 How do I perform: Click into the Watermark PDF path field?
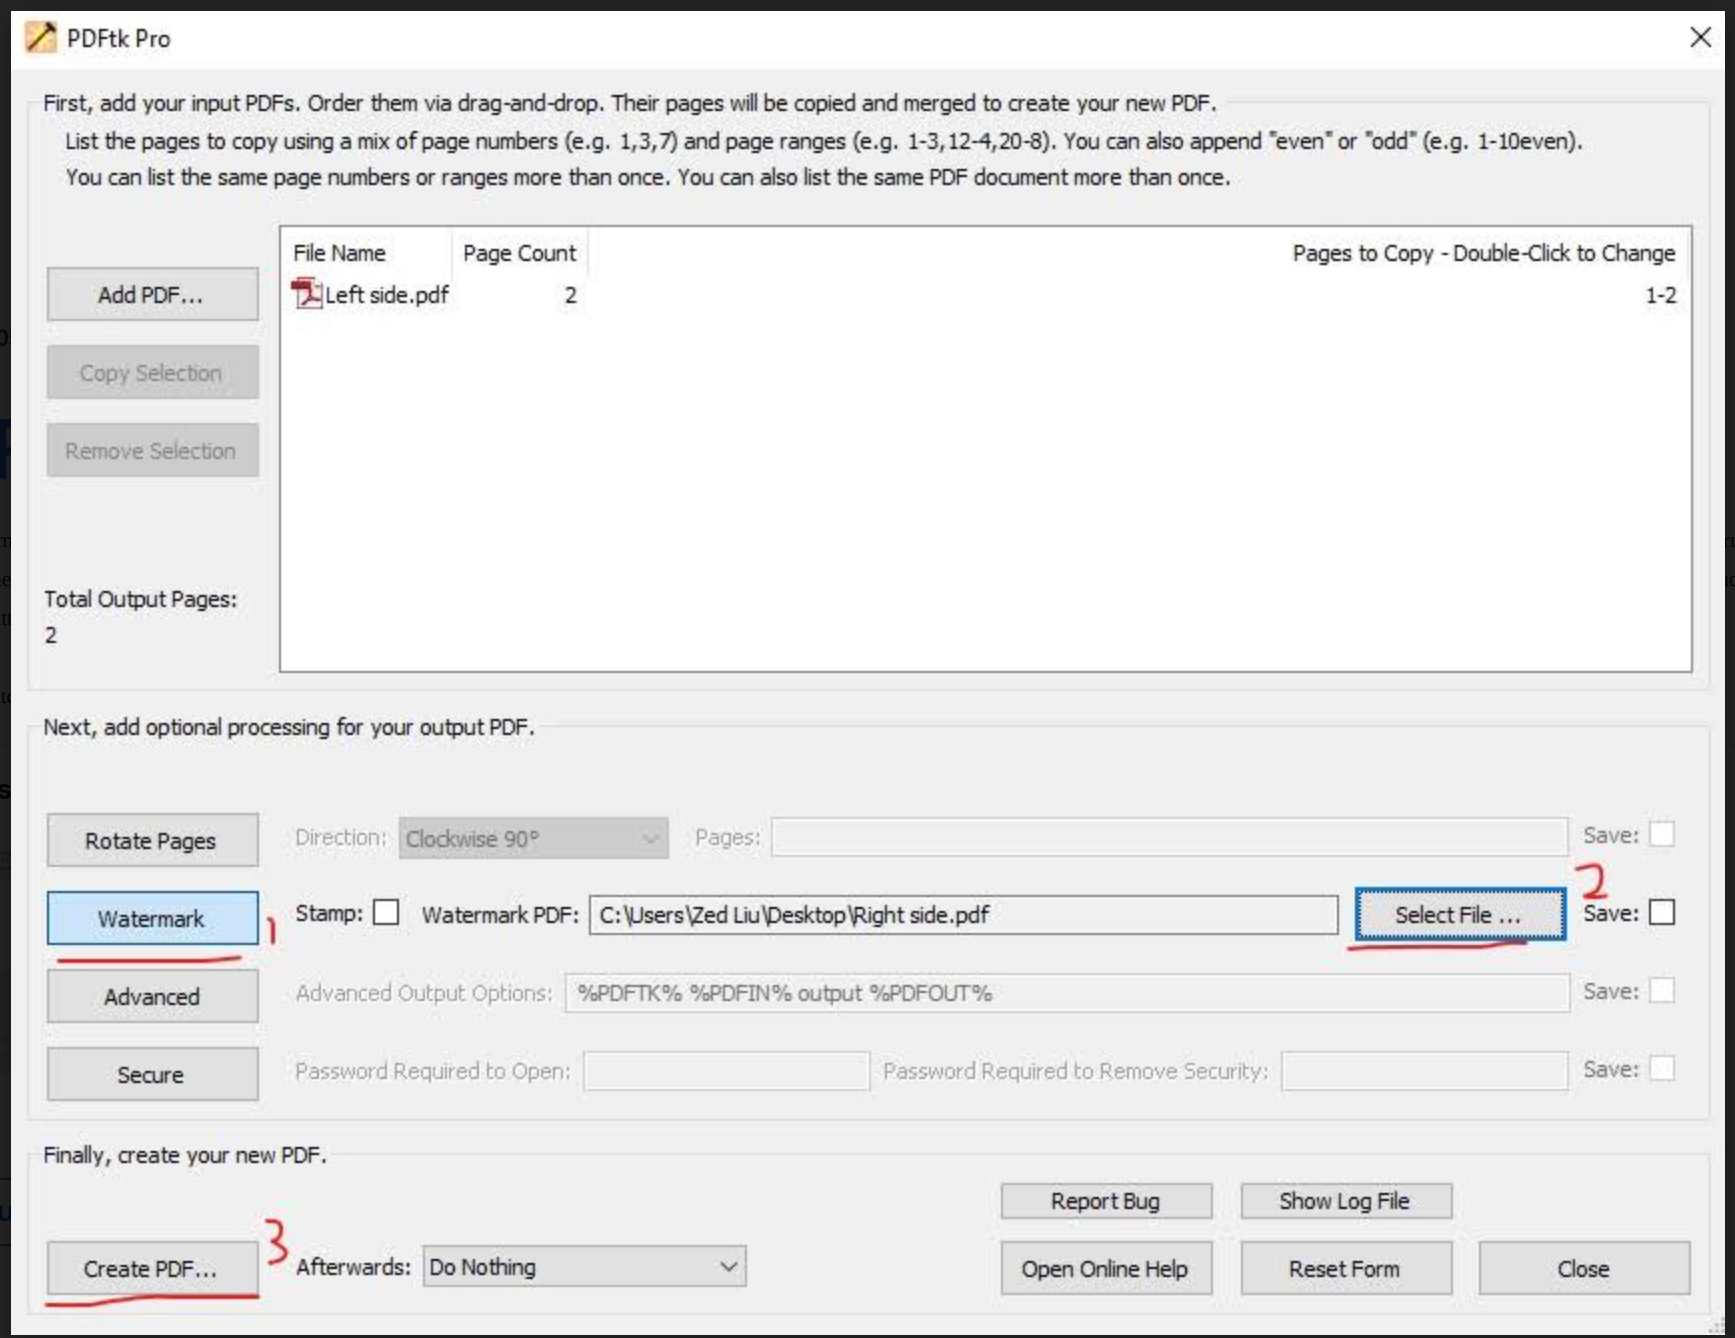click(963, 915)
